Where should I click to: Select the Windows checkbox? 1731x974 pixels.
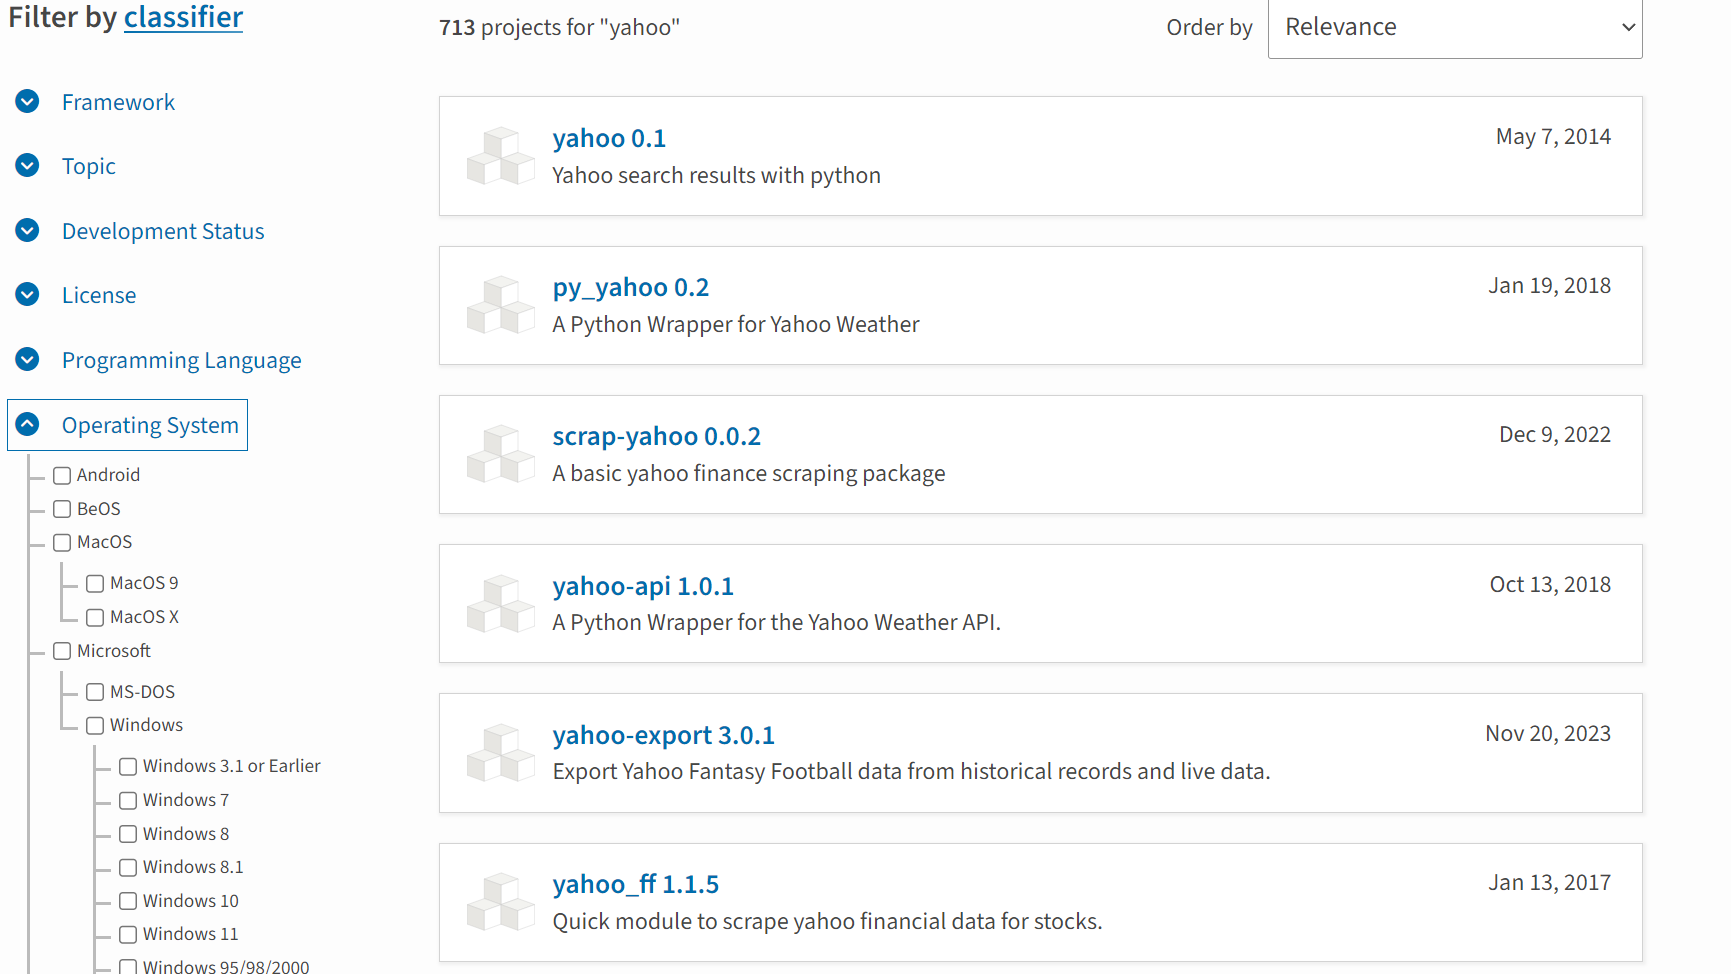(x=95, y=726)
